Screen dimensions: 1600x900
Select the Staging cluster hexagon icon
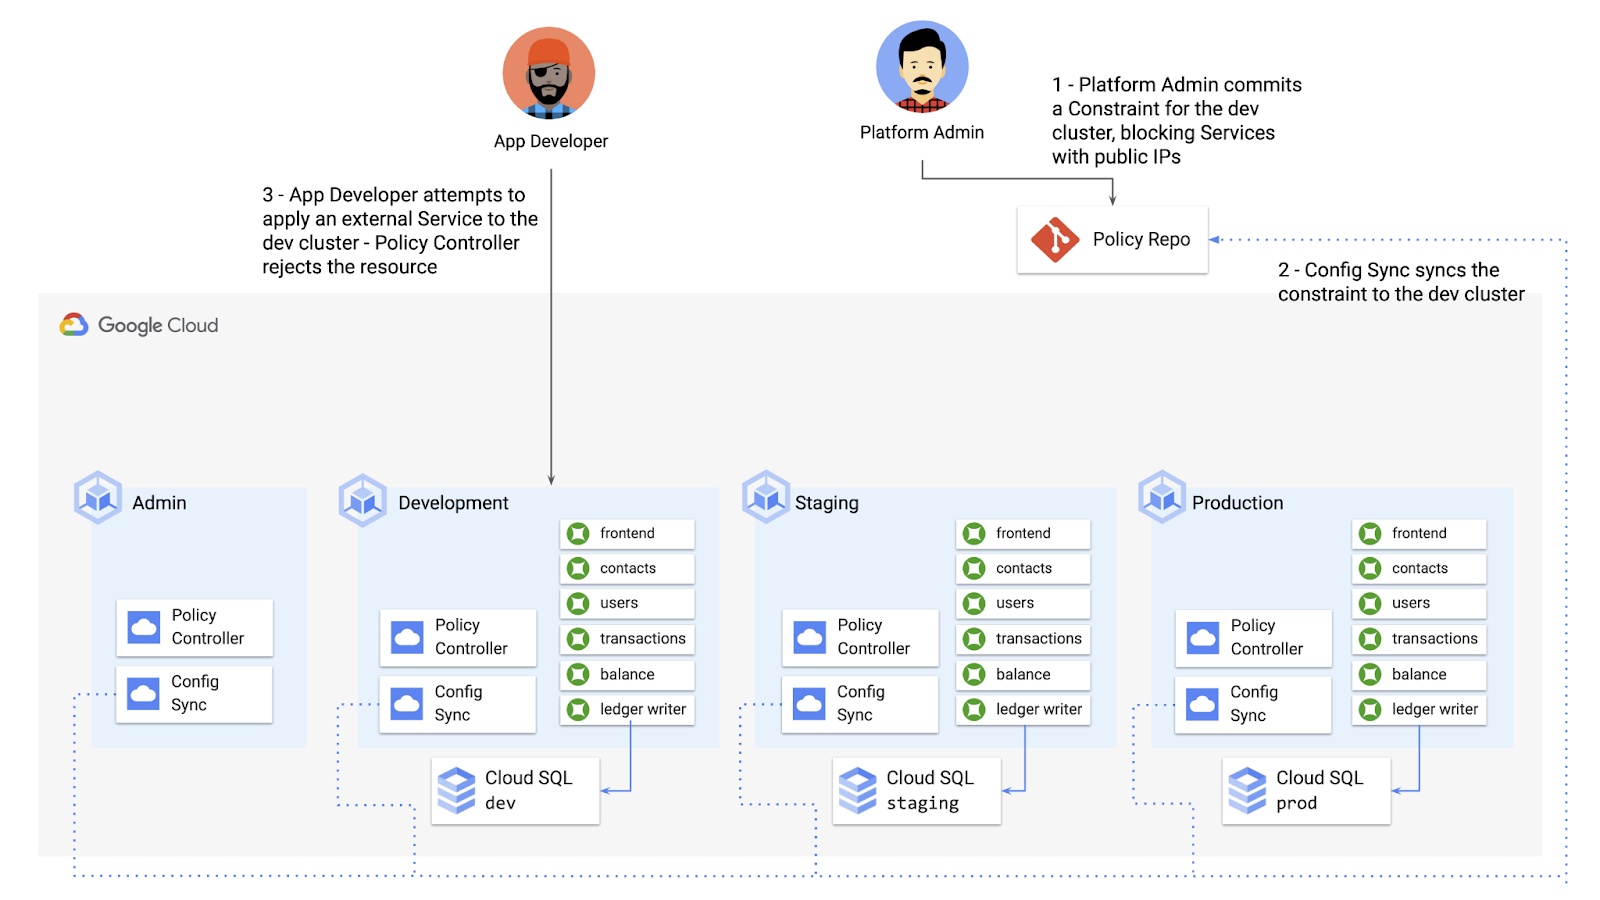tap(766, 497)
